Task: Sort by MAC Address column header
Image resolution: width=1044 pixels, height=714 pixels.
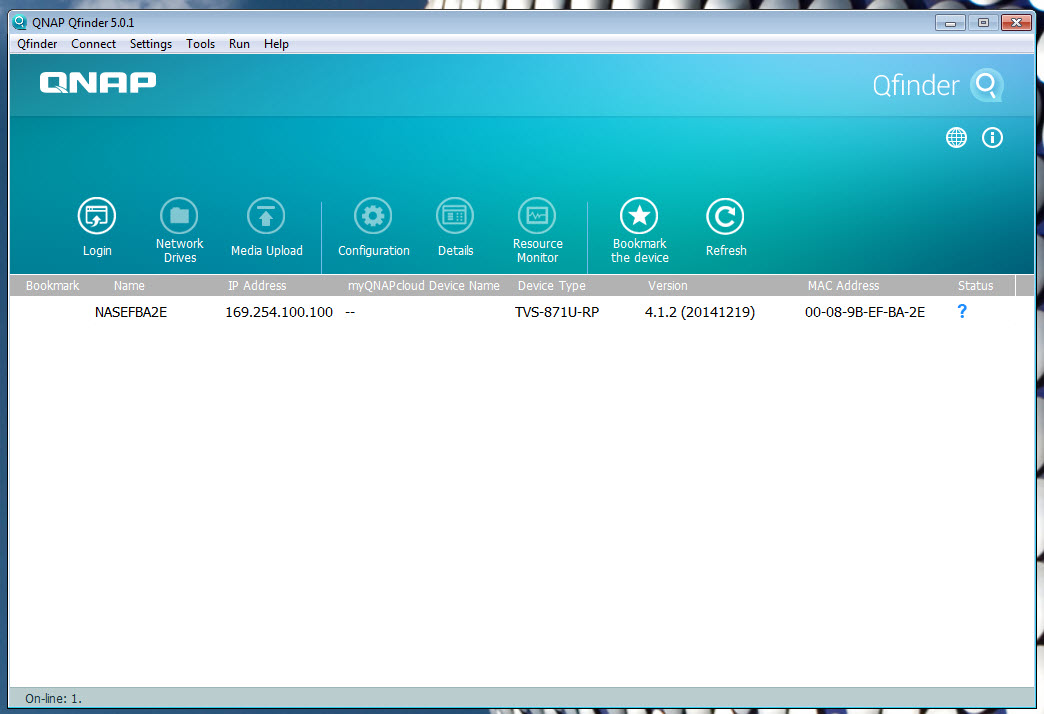Action: point(844,286)
